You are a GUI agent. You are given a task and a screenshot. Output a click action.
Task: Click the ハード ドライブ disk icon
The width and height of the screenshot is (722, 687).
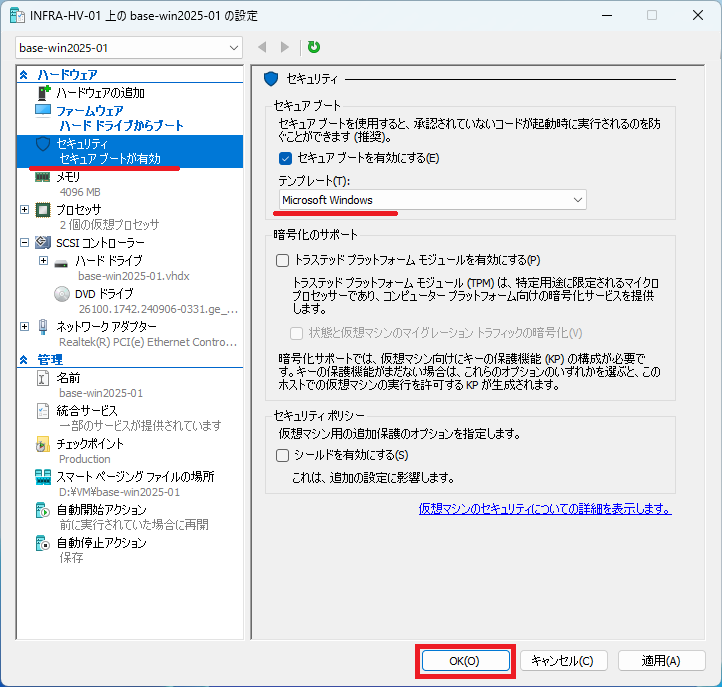pyautogui.click(x=61, y=263)
